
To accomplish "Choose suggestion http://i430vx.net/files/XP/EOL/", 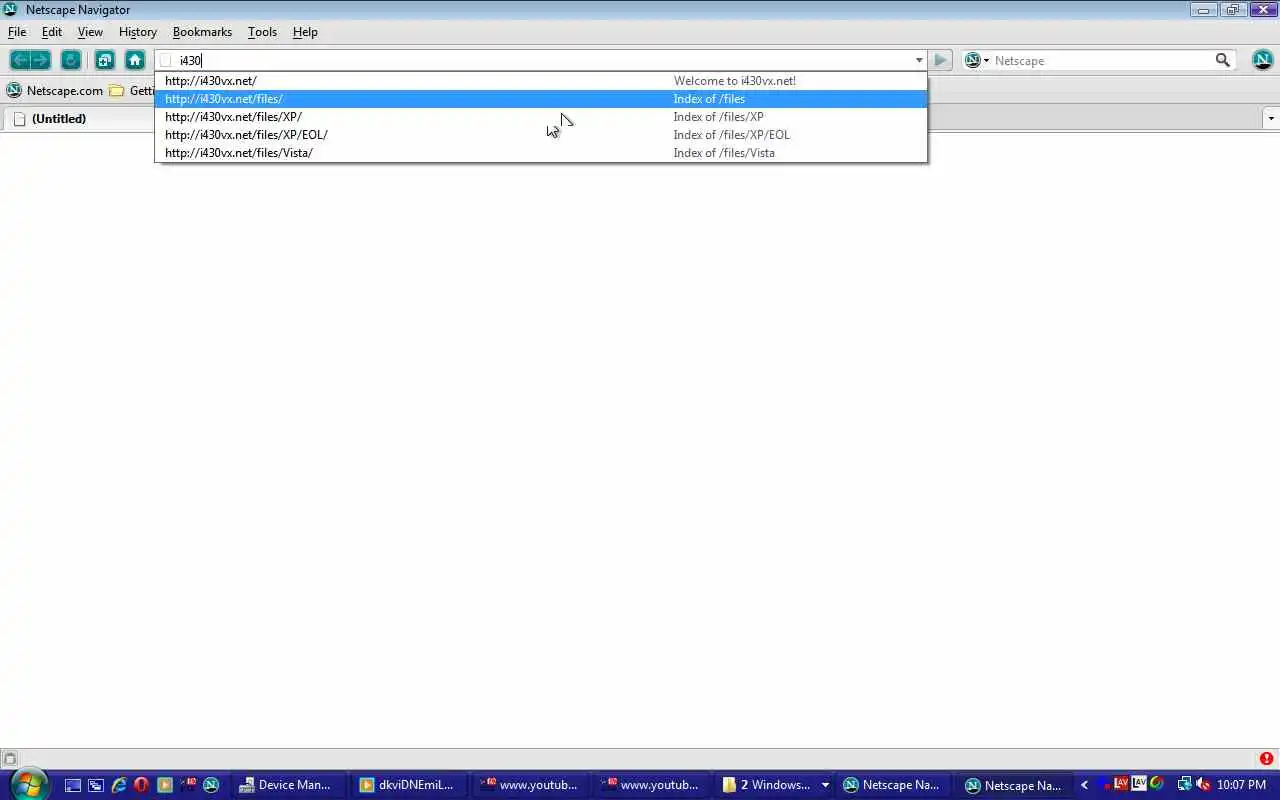I will pyautogui.click(x=541, y=135).
